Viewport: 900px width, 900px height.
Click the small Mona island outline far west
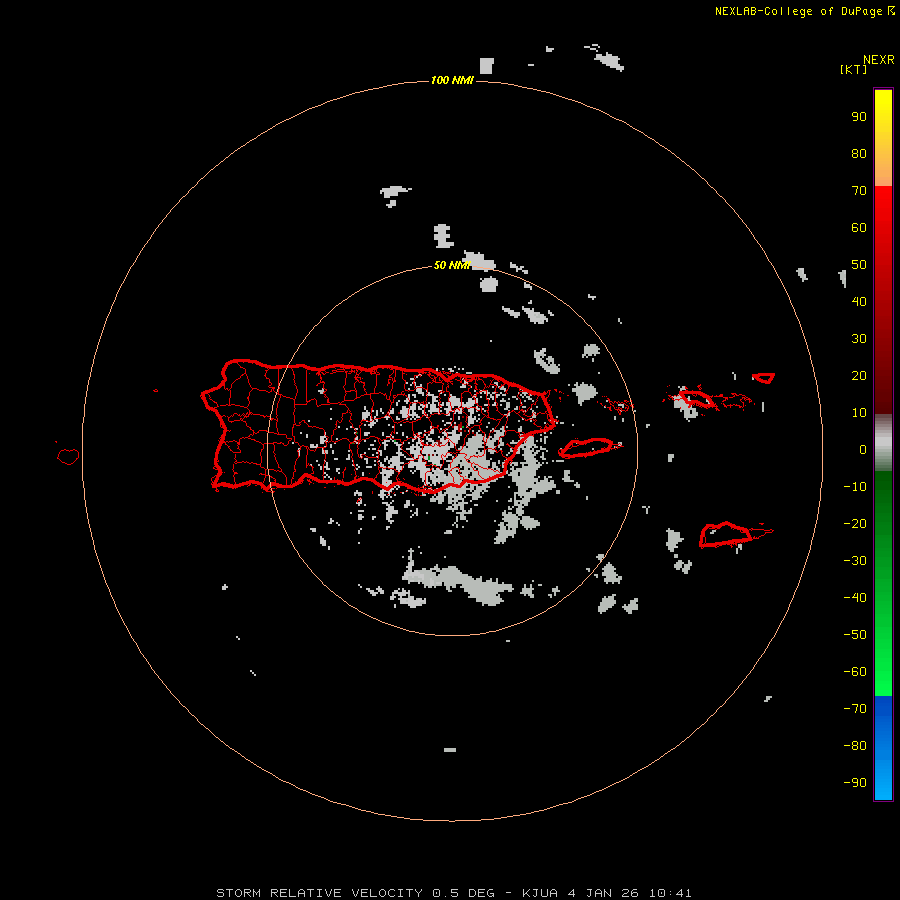tap(68, 456)
